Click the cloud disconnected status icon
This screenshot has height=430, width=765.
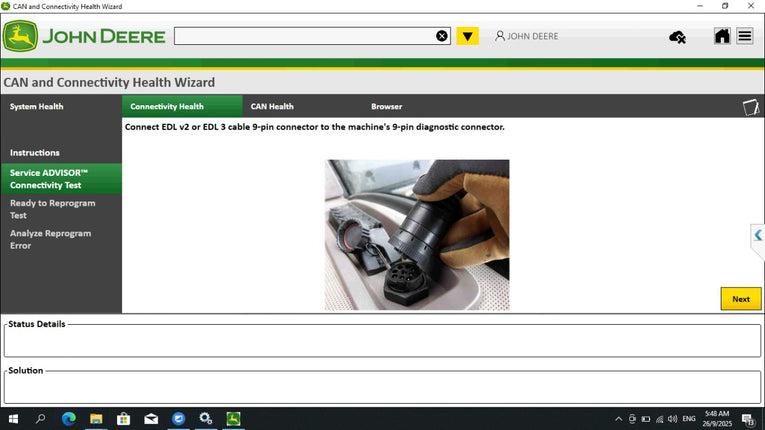pos(677,37)
